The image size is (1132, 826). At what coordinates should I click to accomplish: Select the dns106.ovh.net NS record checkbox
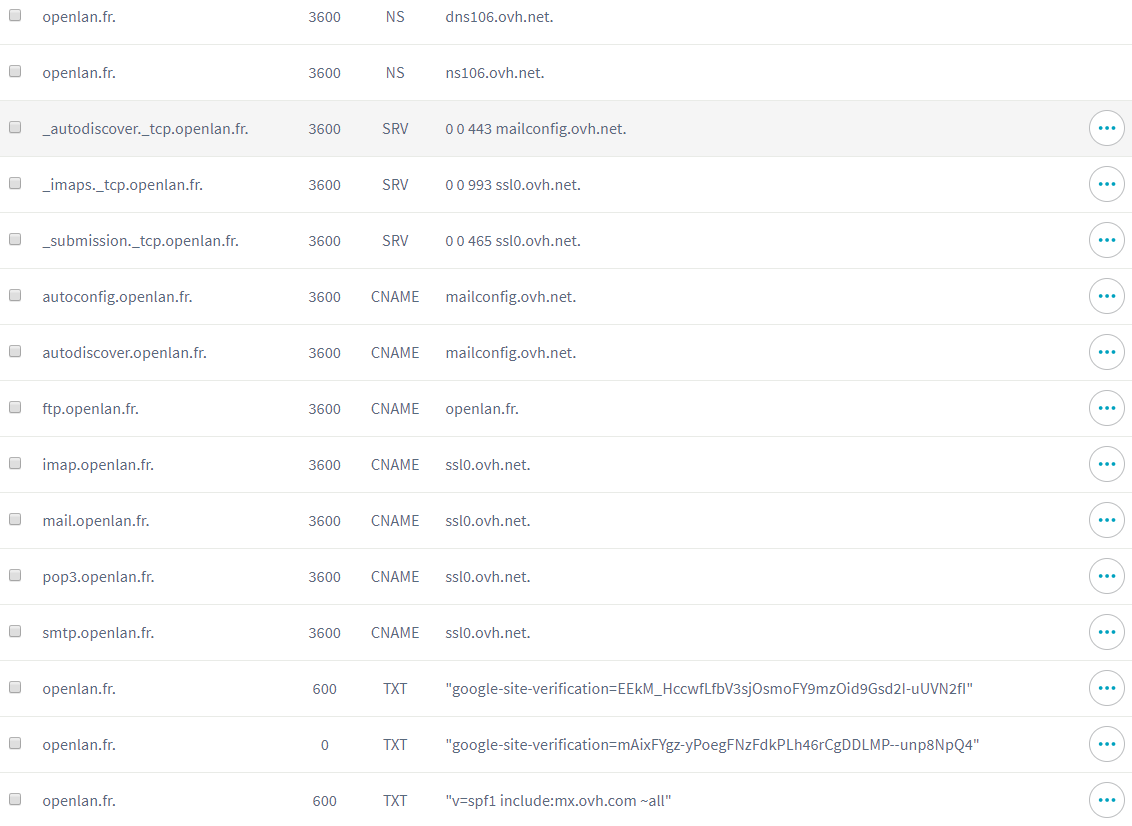[x=15, y=16]
